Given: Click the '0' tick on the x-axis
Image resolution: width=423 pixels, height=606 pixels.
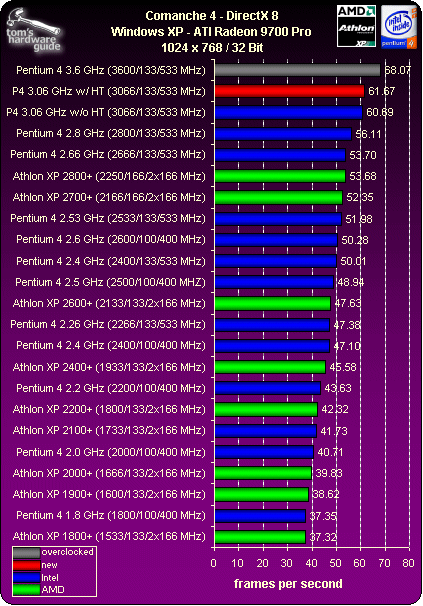Looking at the screenshot, I should 213,563.
